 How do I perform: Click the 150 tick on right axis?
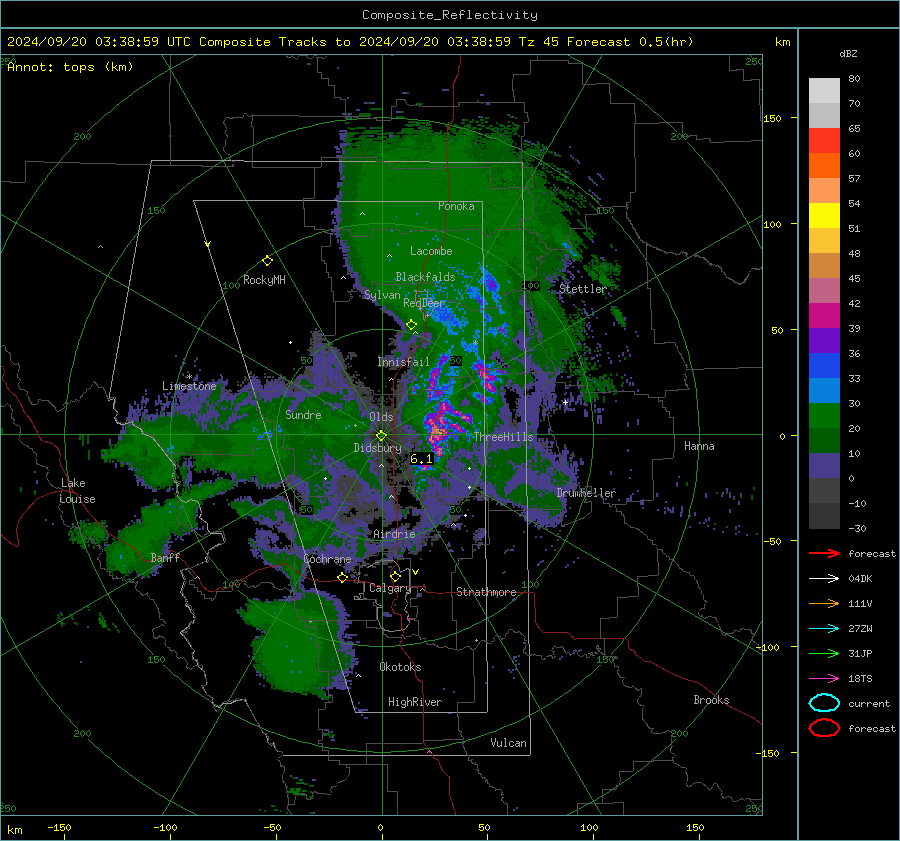tap(772, 118)
